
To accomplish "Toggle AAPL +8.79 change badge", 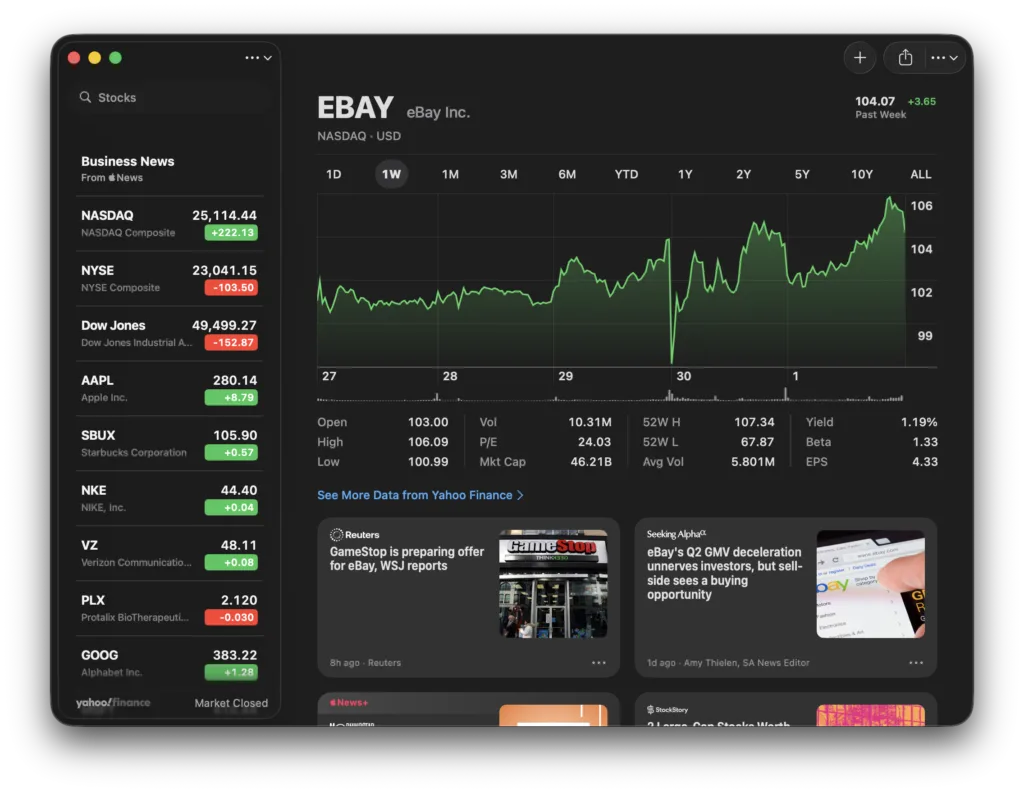I will (x=231, y=397).
